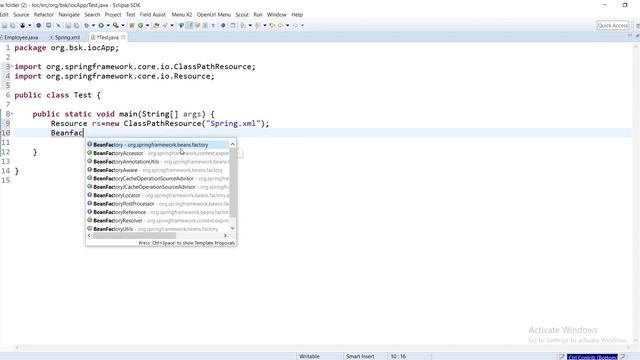
Task: Click the proposal list vertical scrollbar thumb
Action: click(x=233, y=182)
